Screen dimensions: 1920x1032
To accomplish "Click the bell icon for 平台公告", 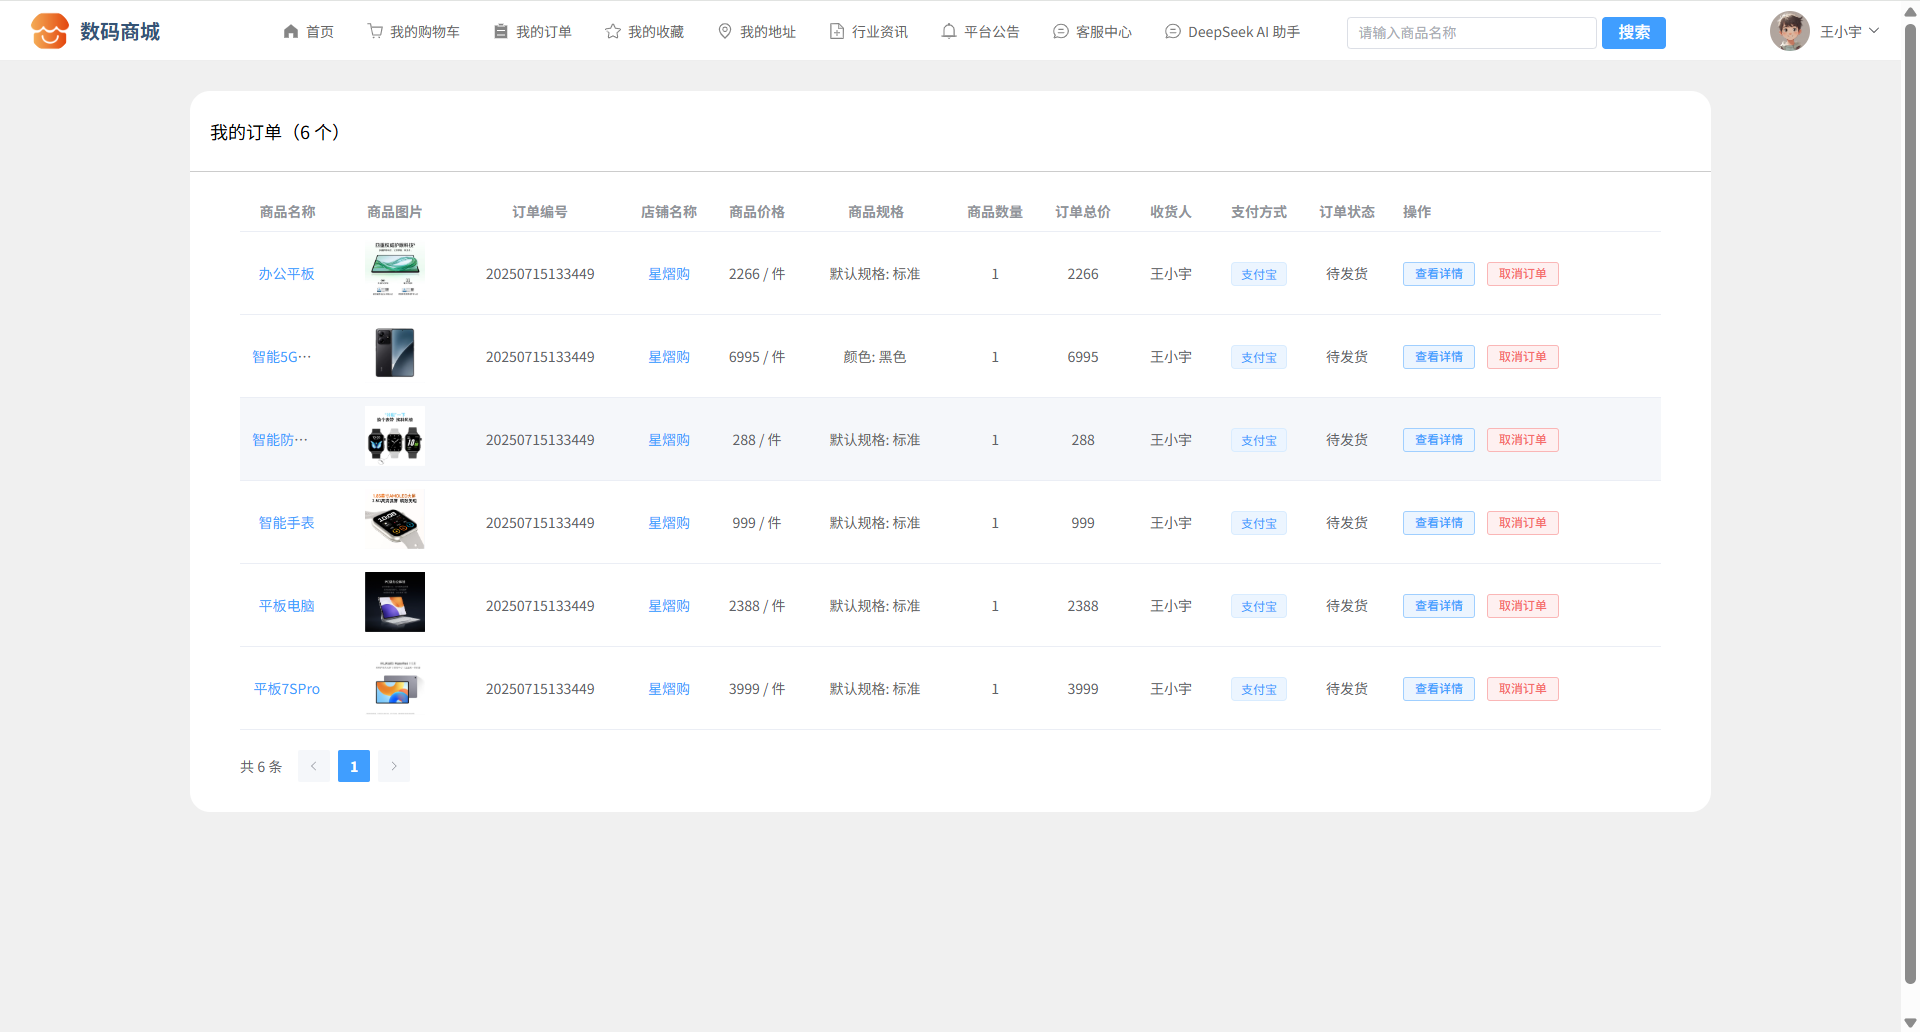I will [949, 32].
